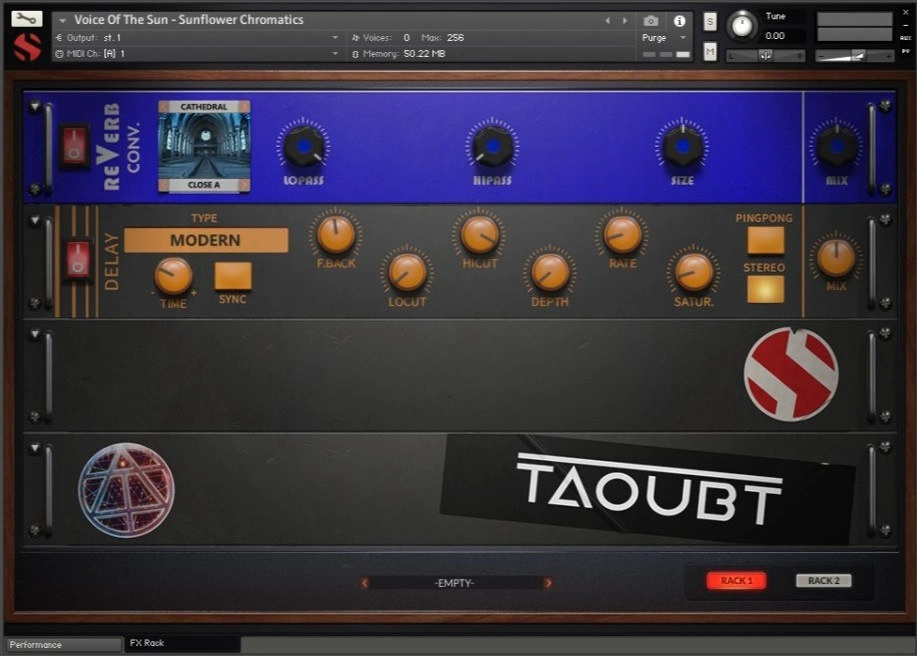Select next reverb category arrow beside CATHEDRAL
Screen dimensions: 917x656
click(x=244, y=106)
